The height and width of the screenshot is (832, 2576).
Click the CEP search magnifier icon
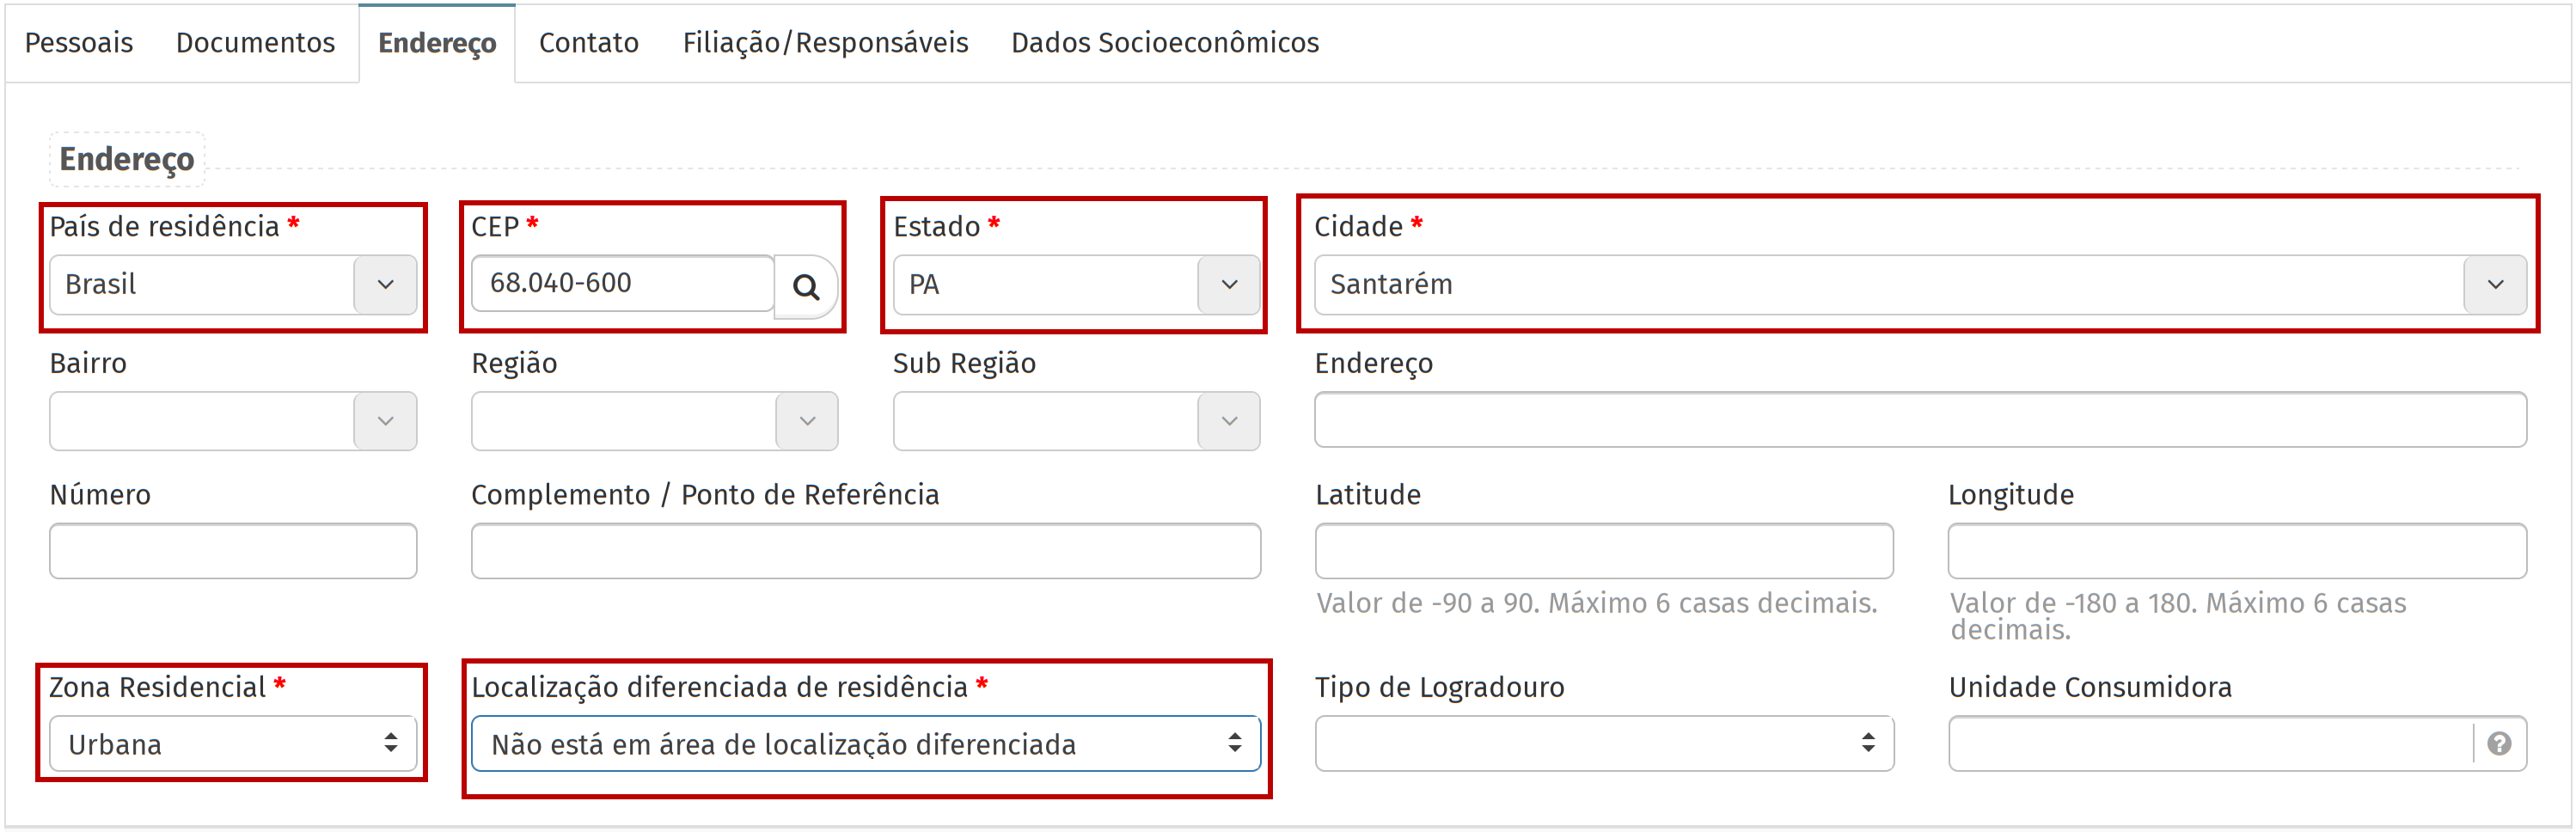pyautogui.click(x=806, y=287)
